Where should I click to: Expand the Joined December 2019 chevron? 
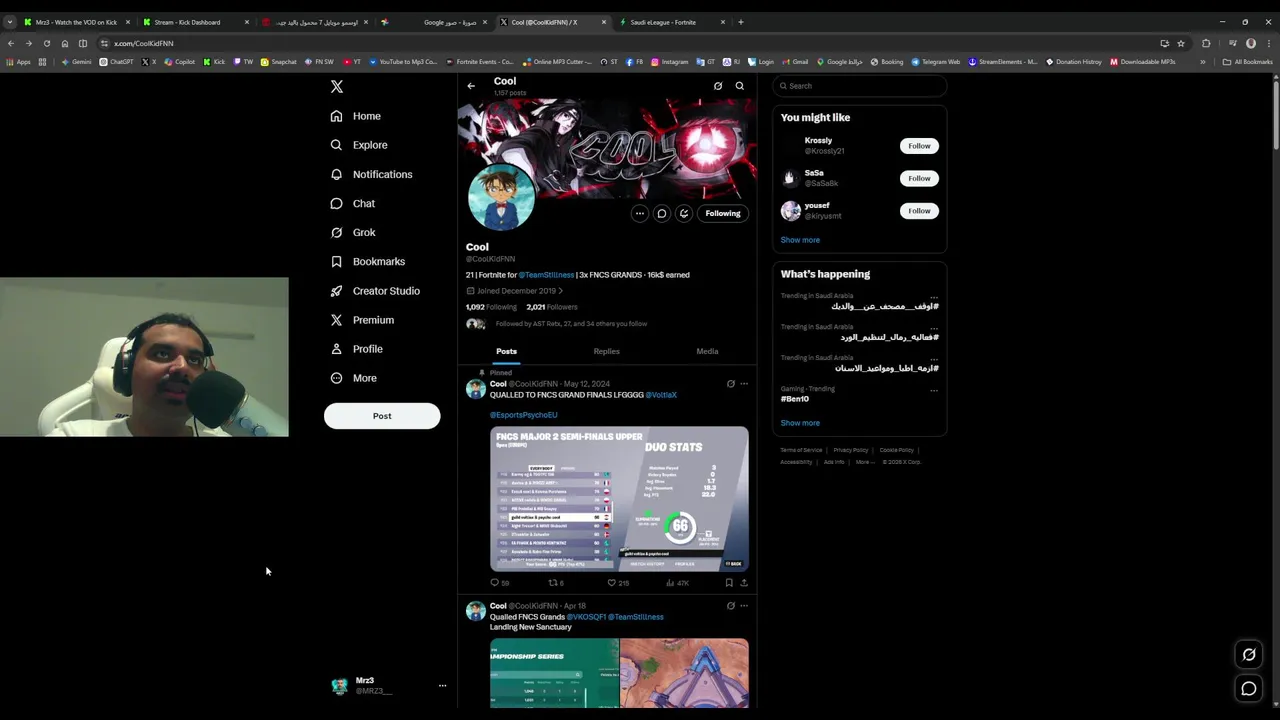[561, 291]
